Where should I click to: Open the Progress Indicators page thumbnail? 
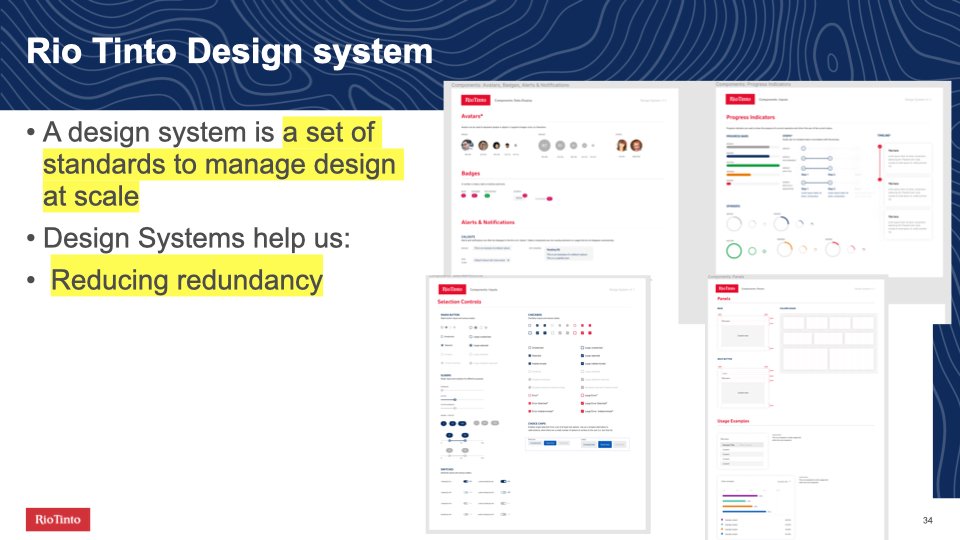(830, 181)
